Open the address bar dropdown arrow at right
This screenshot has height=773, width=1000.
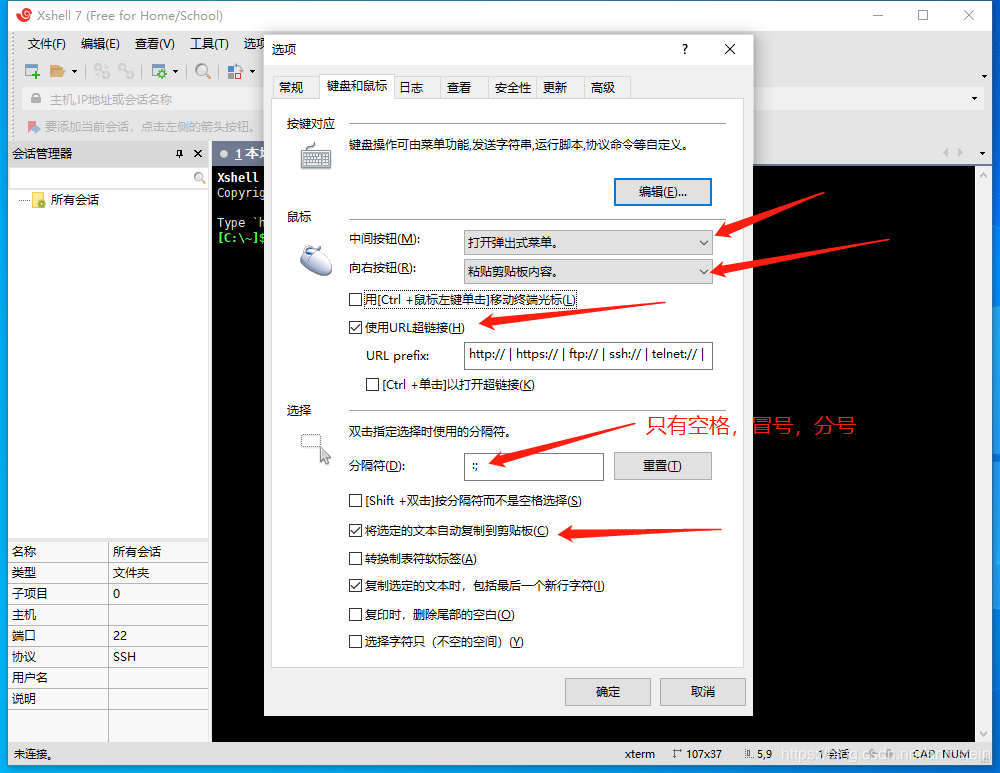coord(974,98)
